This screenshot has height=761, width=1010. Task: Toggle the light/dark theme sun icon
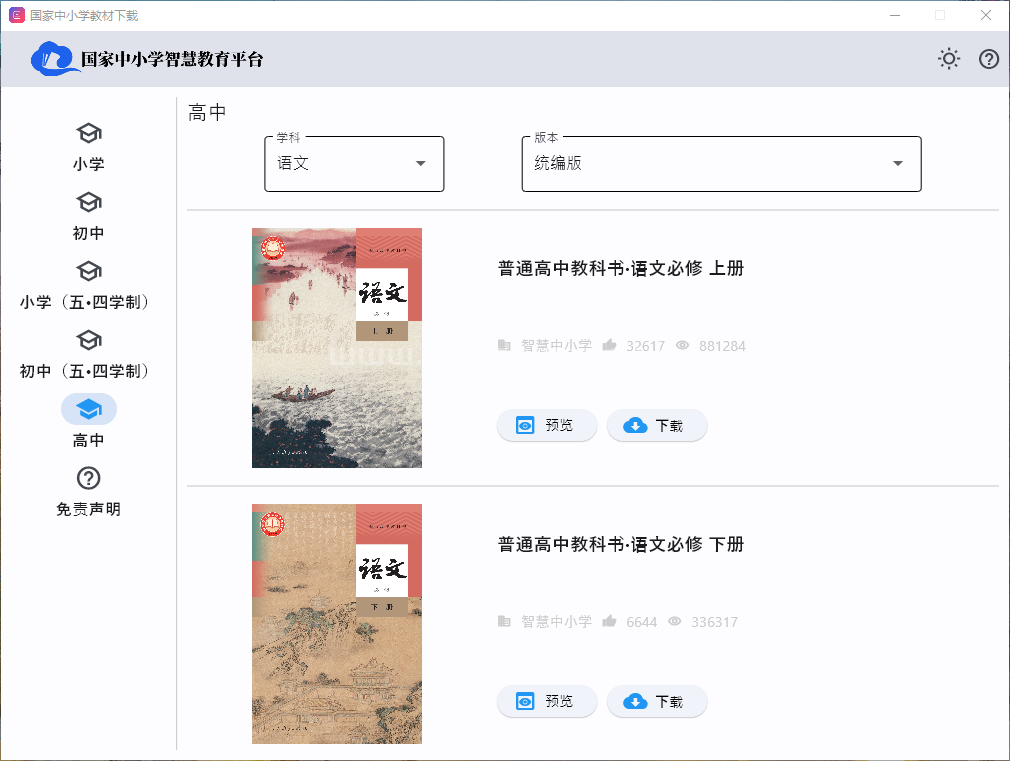[x=948, y=59]
